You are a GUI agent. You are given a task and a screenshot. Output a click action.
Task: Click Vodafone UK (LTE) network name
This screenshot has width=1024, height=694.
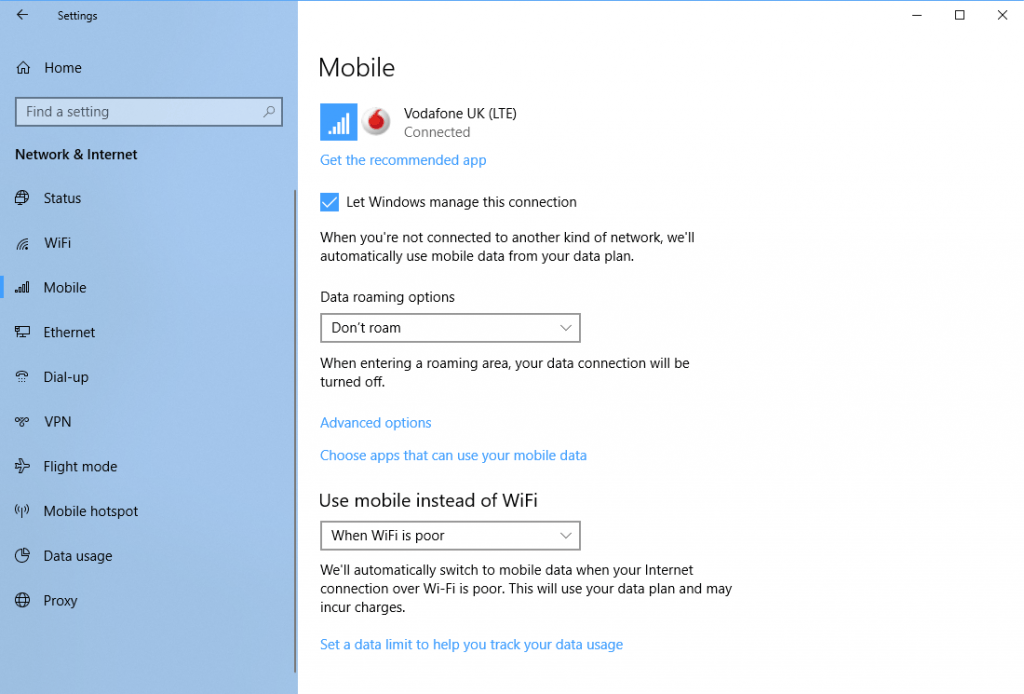(460, 113)
